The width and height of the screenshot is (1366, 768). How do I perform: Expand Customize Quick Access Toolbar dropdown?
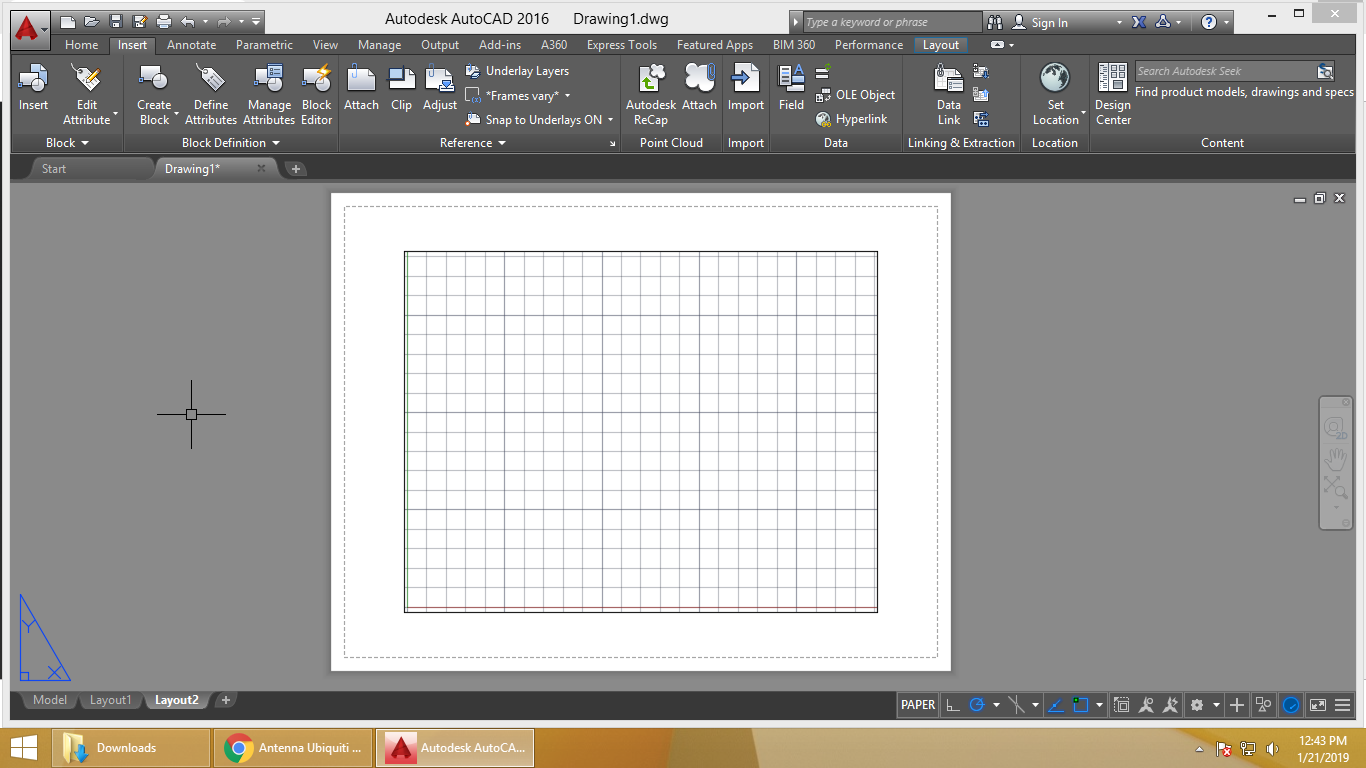(256, 21)
